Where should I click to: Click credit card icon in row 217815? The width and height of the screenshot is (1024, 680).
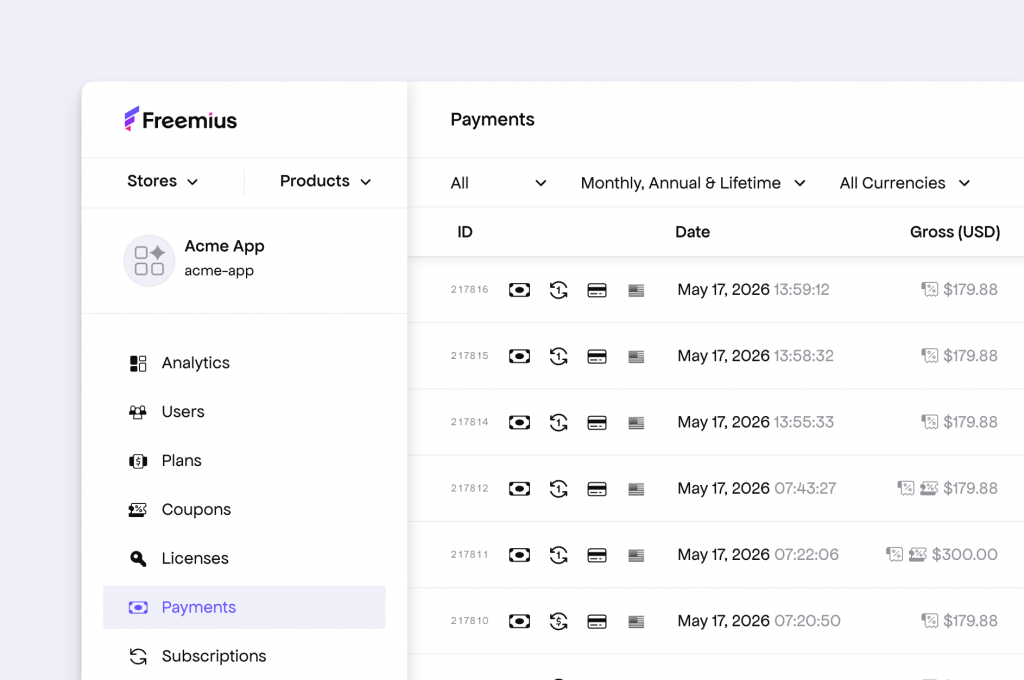597,357
